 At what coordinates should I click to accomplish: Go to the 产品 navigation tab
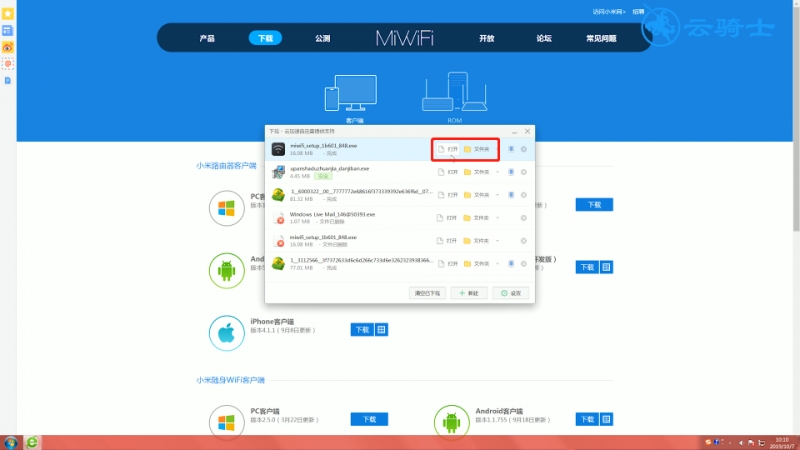207,38
